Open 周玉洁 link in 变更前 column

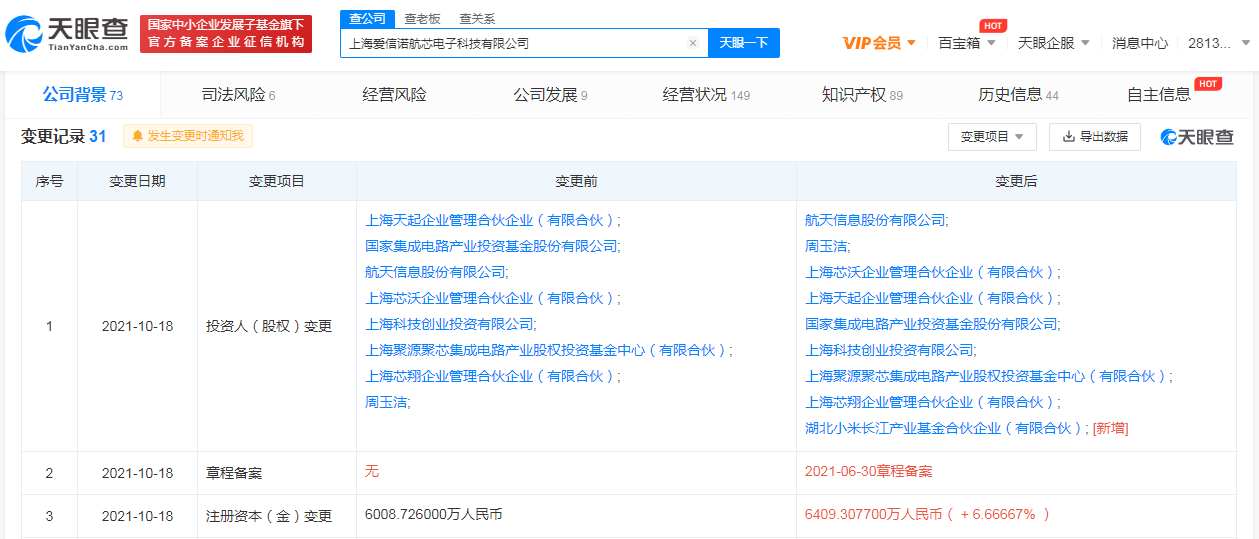tap(387, 402)
